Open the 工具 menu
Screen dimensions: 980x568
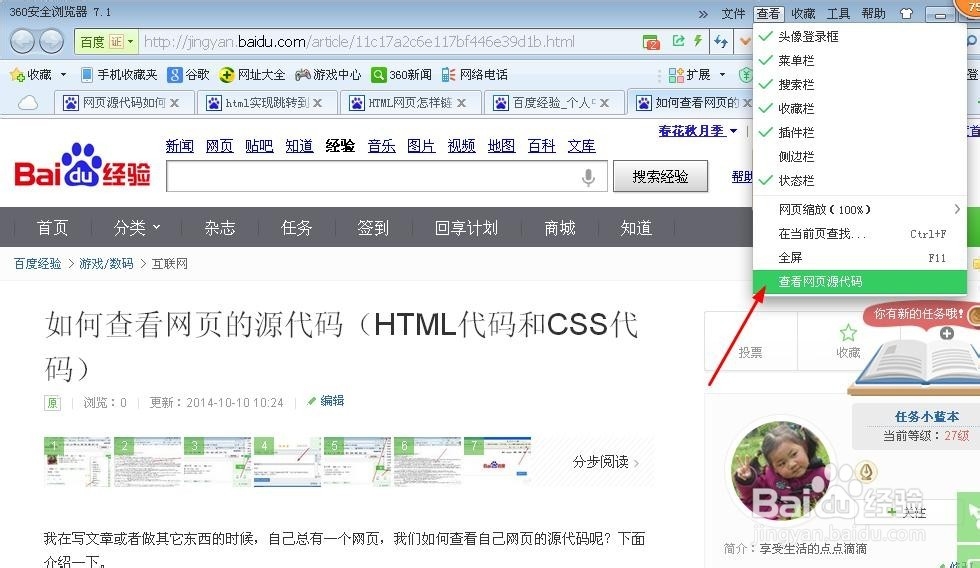[x=838, y=14]
